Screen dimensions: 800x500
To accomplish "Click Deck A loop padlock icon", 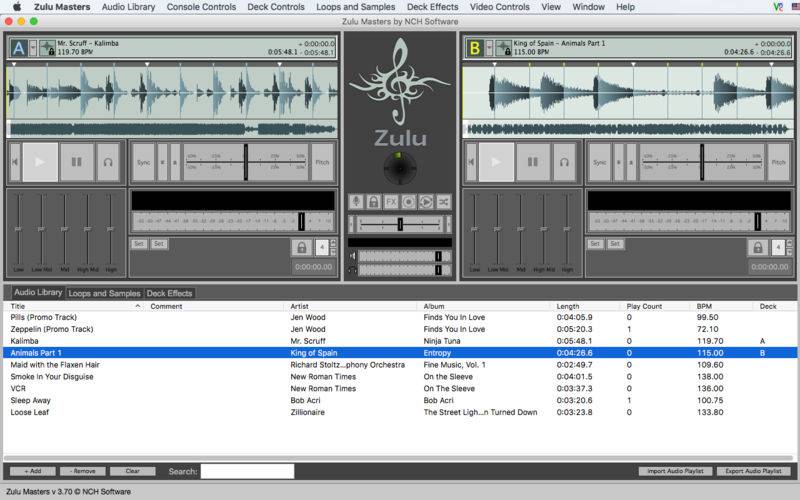I will tap(302, 248).
